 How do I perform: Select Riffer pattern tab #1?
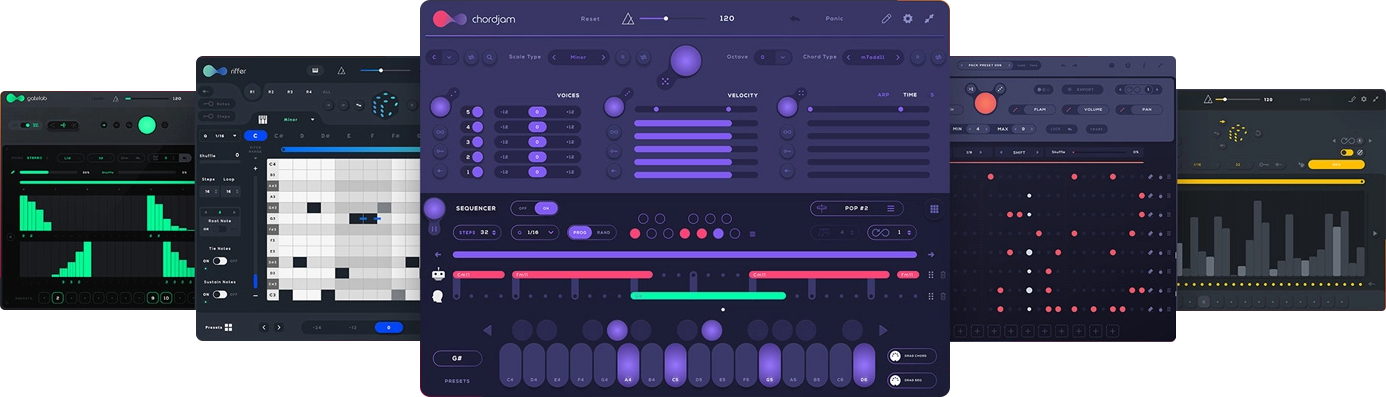pos(252,91)
